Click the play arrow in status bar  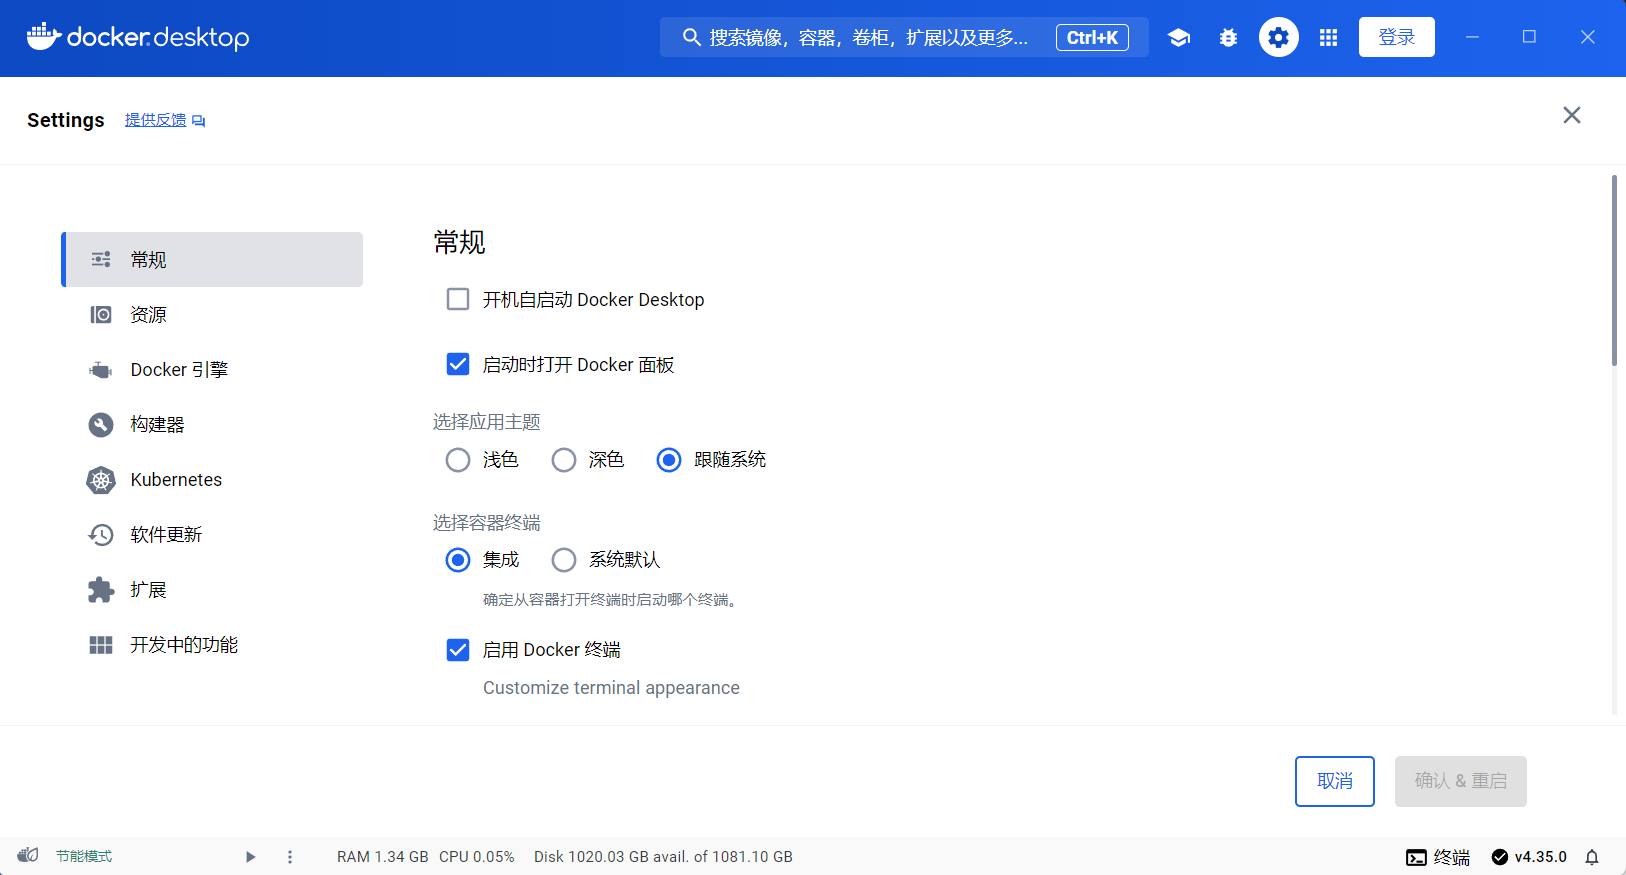tap(251, 857)
